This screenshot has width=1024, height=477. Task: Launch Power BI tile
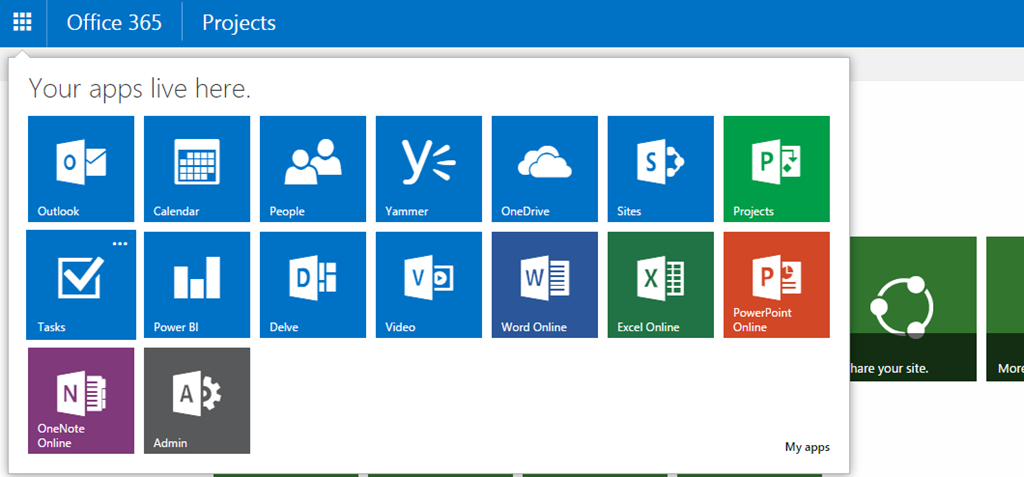coord(197,285)
